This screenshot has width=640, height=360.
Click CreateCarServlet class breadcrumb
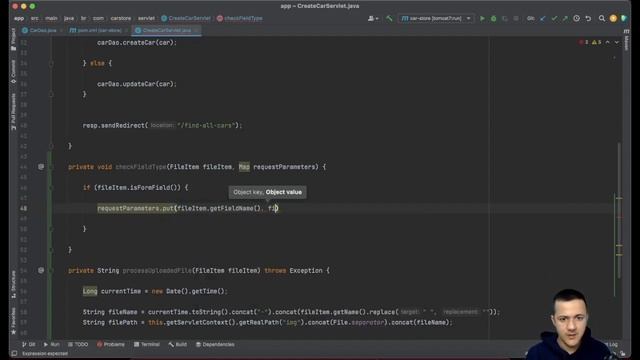[x=186, y=18]
